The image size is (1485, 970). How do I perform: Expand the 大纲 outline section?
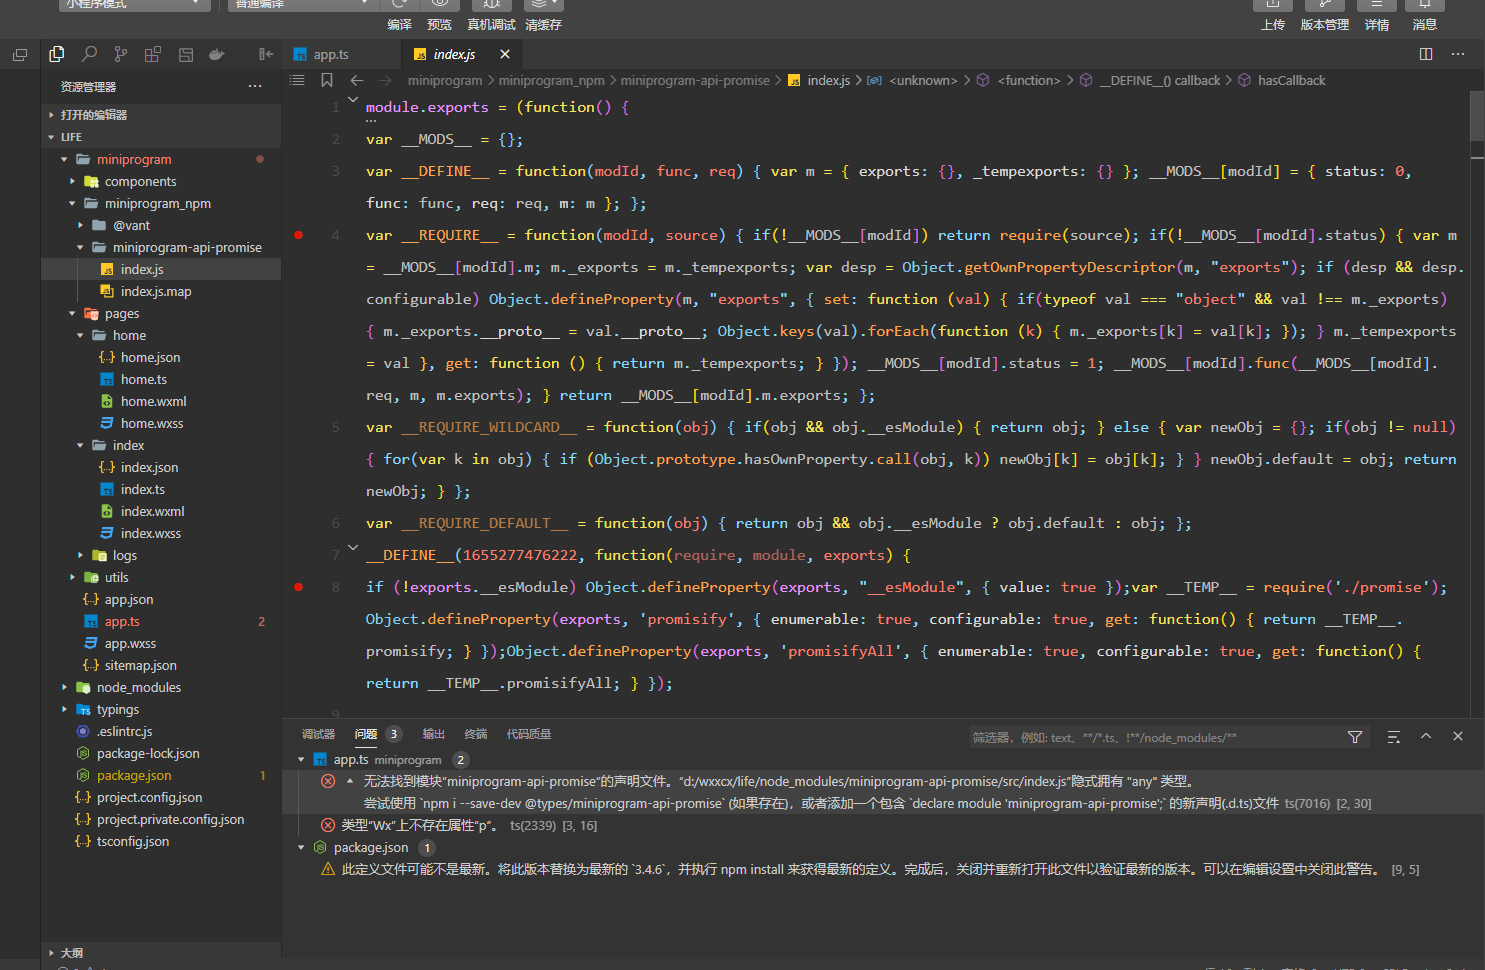click(161, 953)
